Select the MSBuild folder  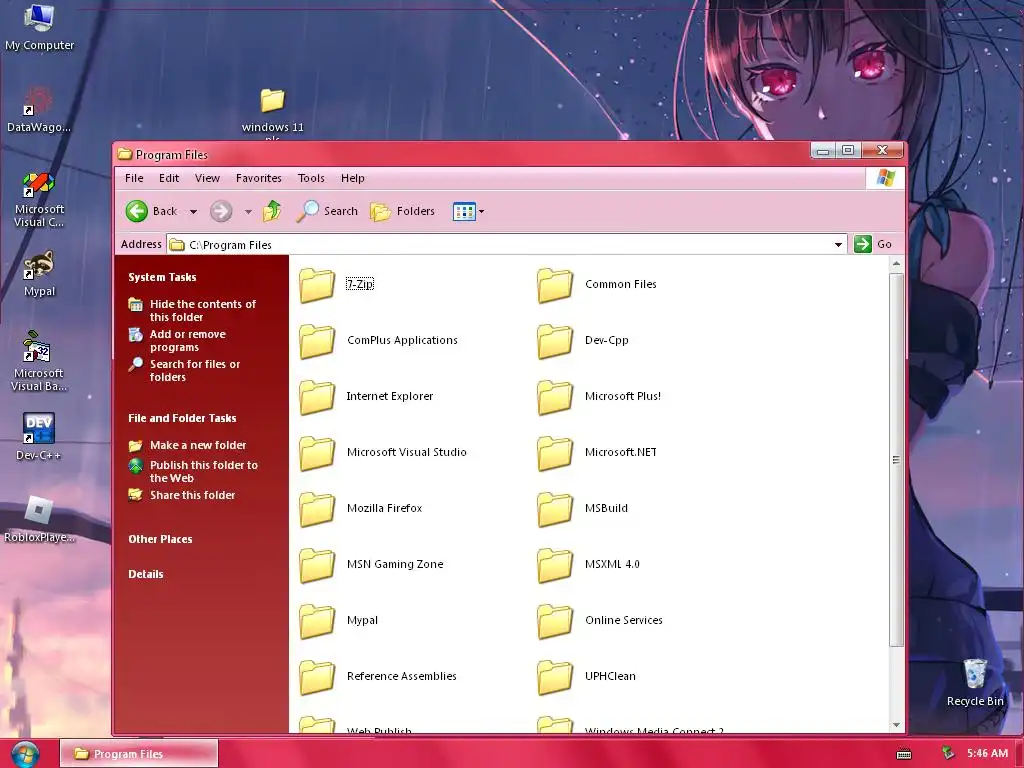[583, 509]
